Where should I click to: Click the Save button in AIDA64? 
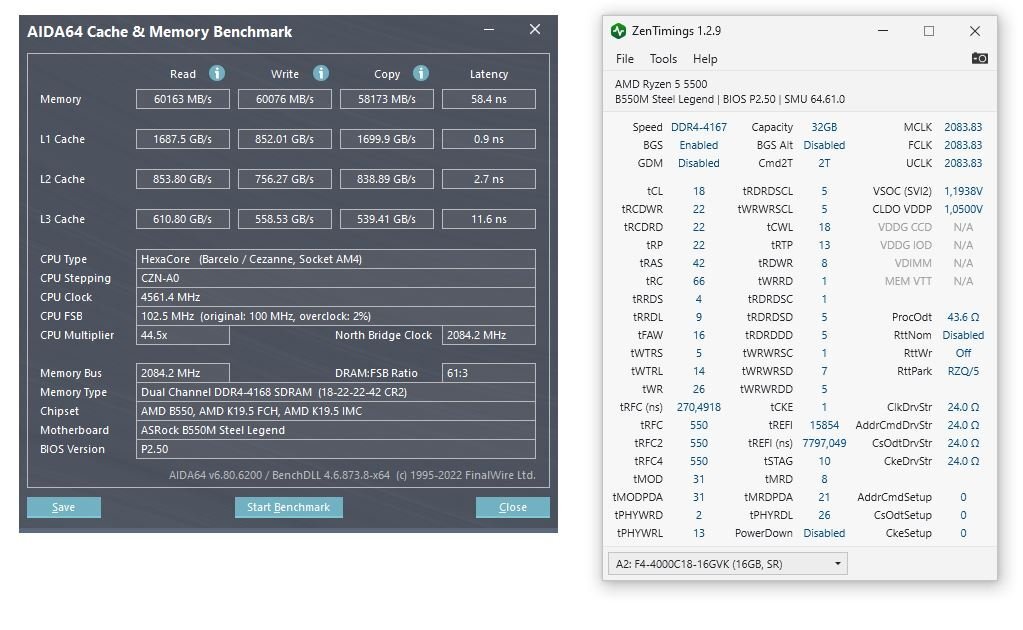tap(64, 507)
